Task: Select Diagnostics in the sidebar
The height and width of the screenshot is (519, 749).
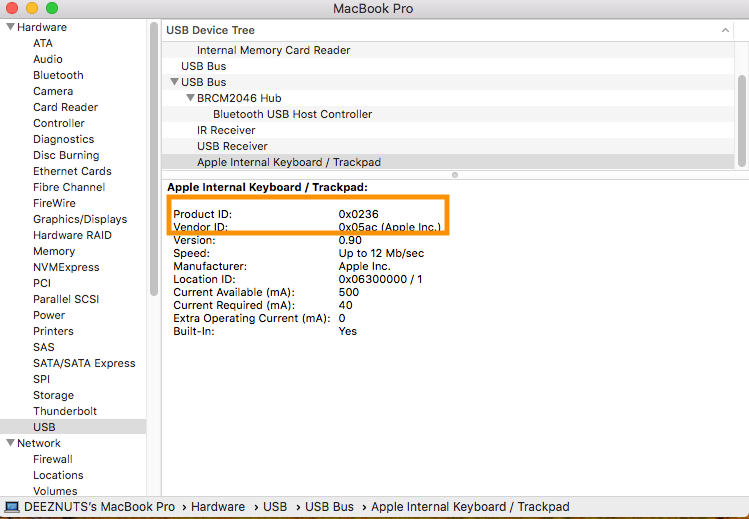Action: tap(64, 139)
